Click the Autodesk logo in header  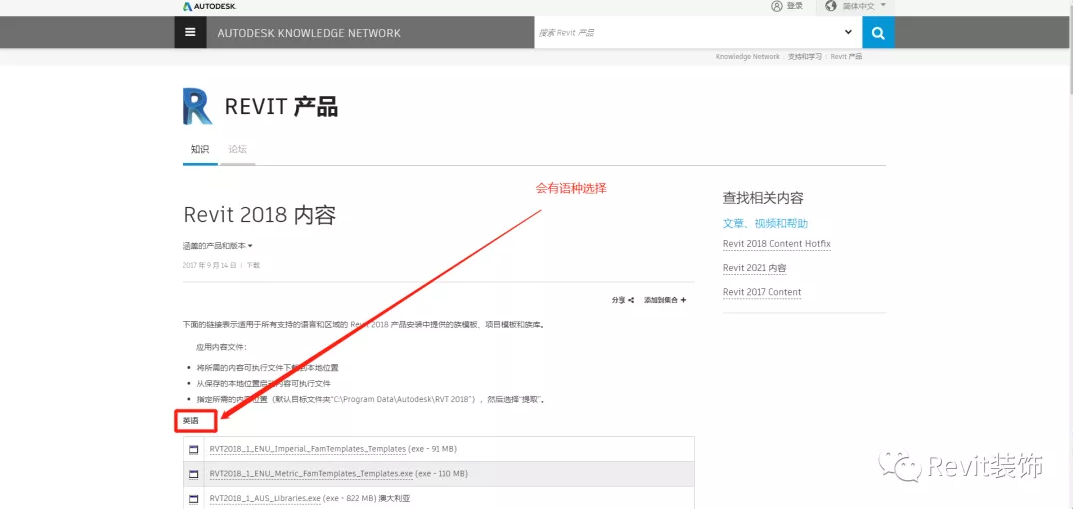coord(208,6)
